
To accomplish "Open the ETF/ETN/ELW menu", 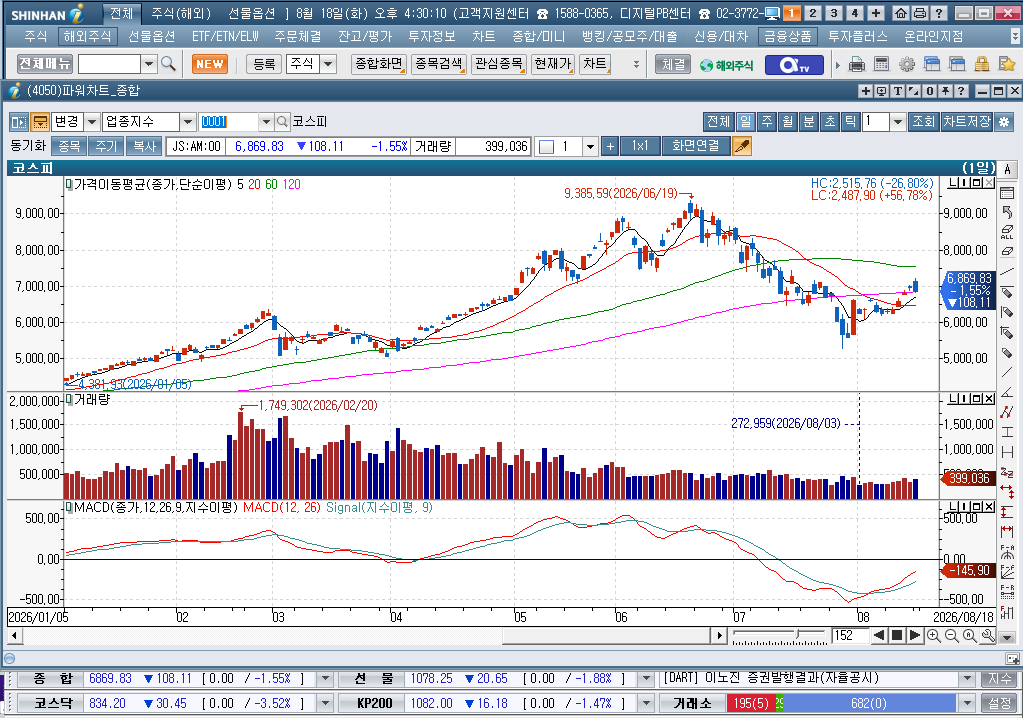I will (x=226, y=37).
